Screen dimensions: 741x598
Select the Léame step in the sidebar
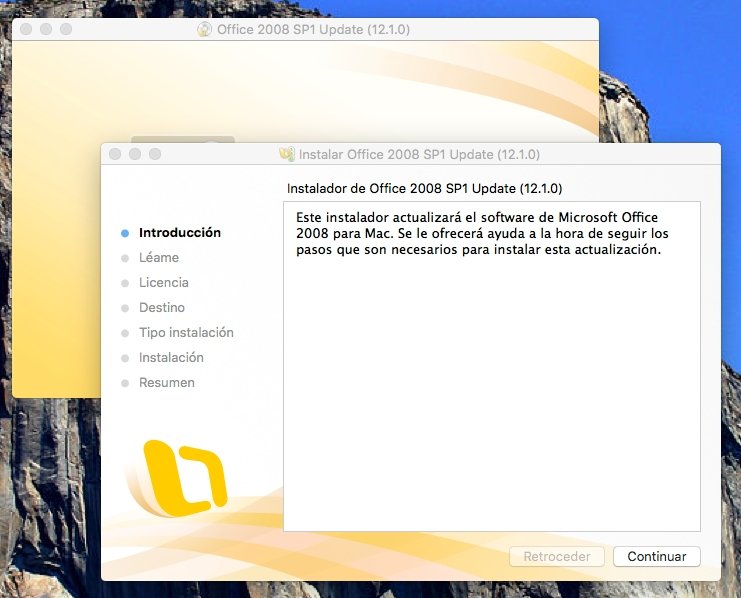click(159, 258)
